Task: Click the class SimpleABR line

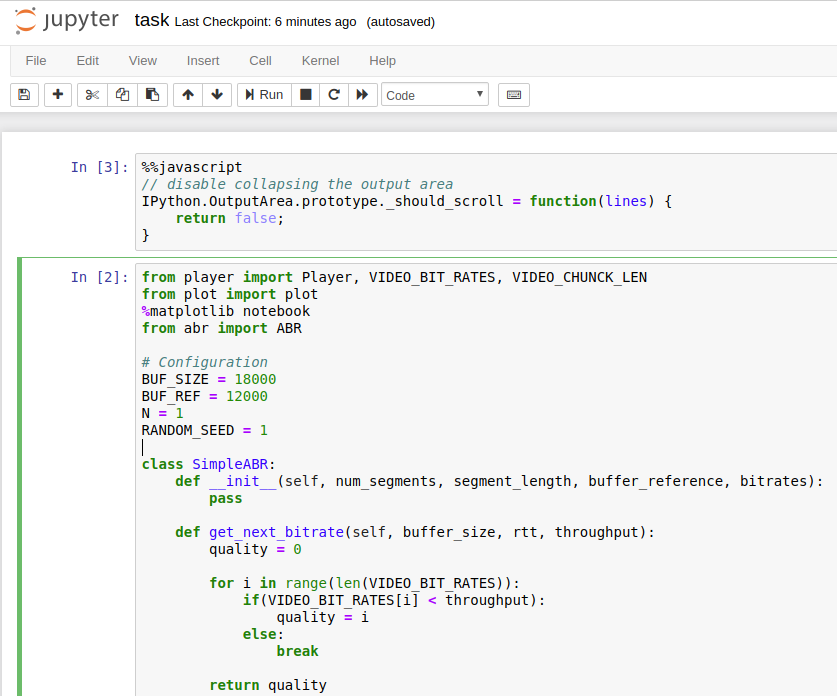Action: coord(208,464)
